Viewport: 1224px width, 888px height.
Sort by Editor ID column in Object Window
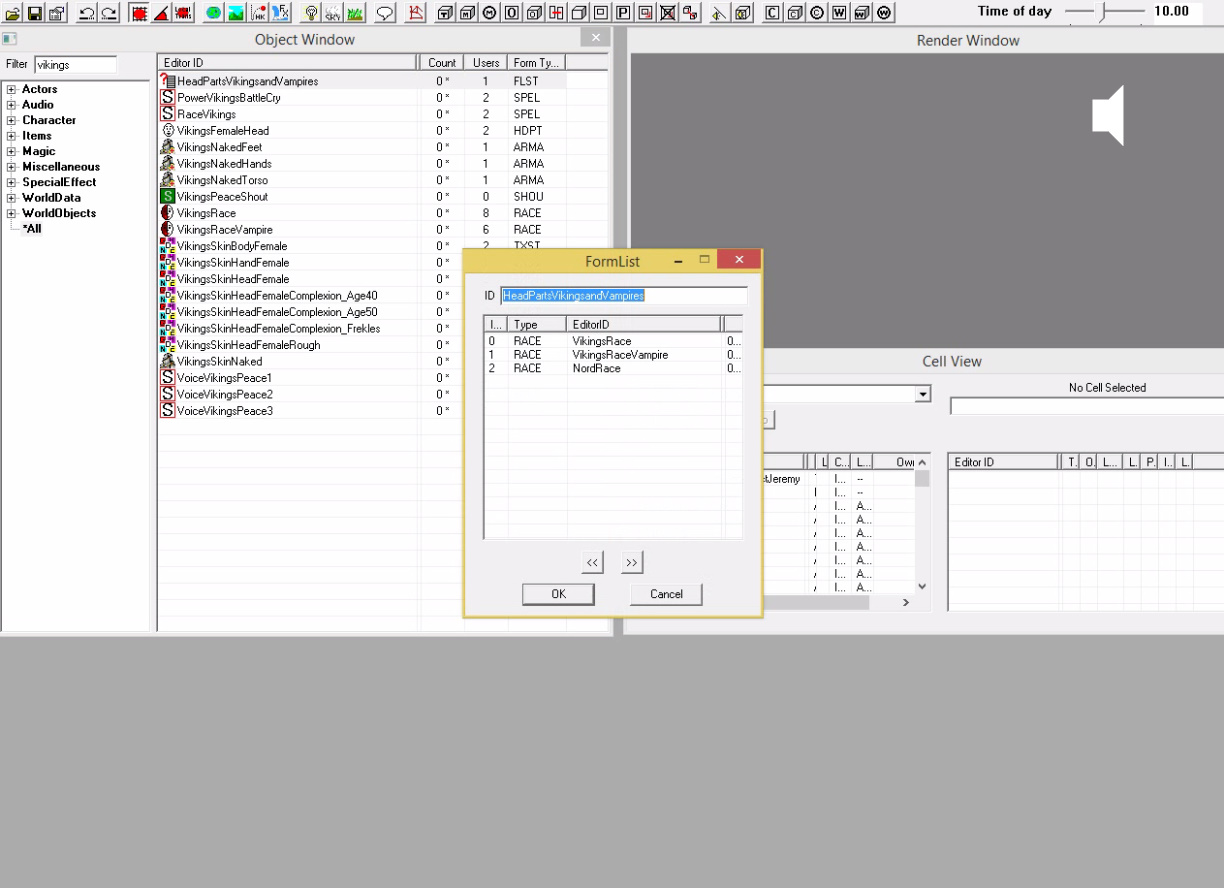287,63
